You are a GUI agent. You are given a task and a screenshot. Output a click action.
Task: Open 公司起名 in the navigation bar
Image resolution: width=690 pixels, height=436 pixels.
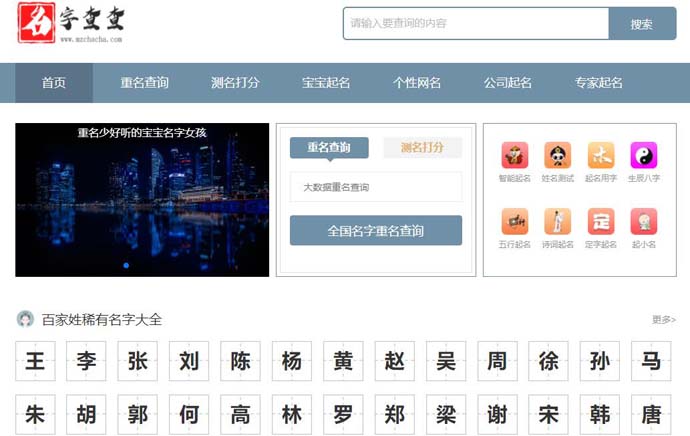[x=508, y=83]
